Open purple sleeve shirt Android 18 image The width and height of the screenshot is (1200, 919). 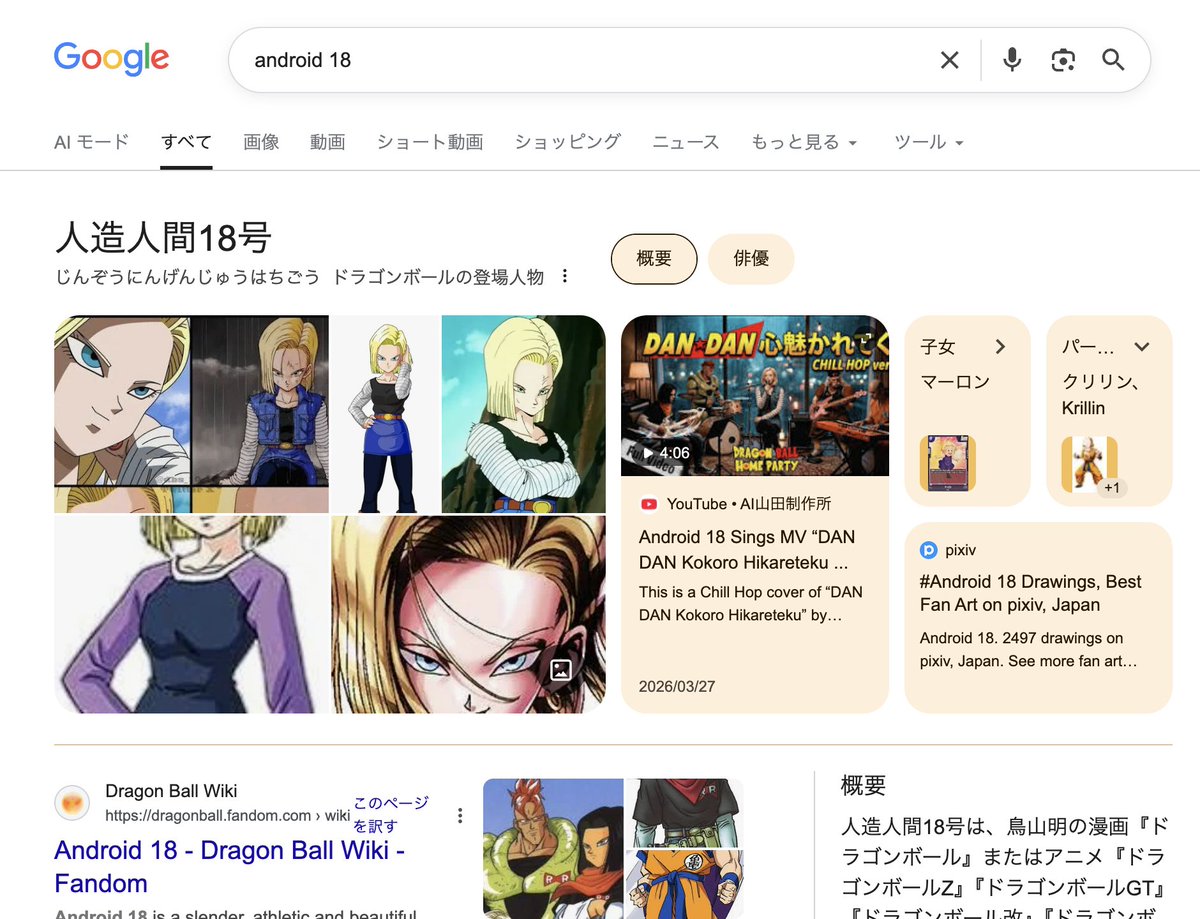[x=192, y=614]
